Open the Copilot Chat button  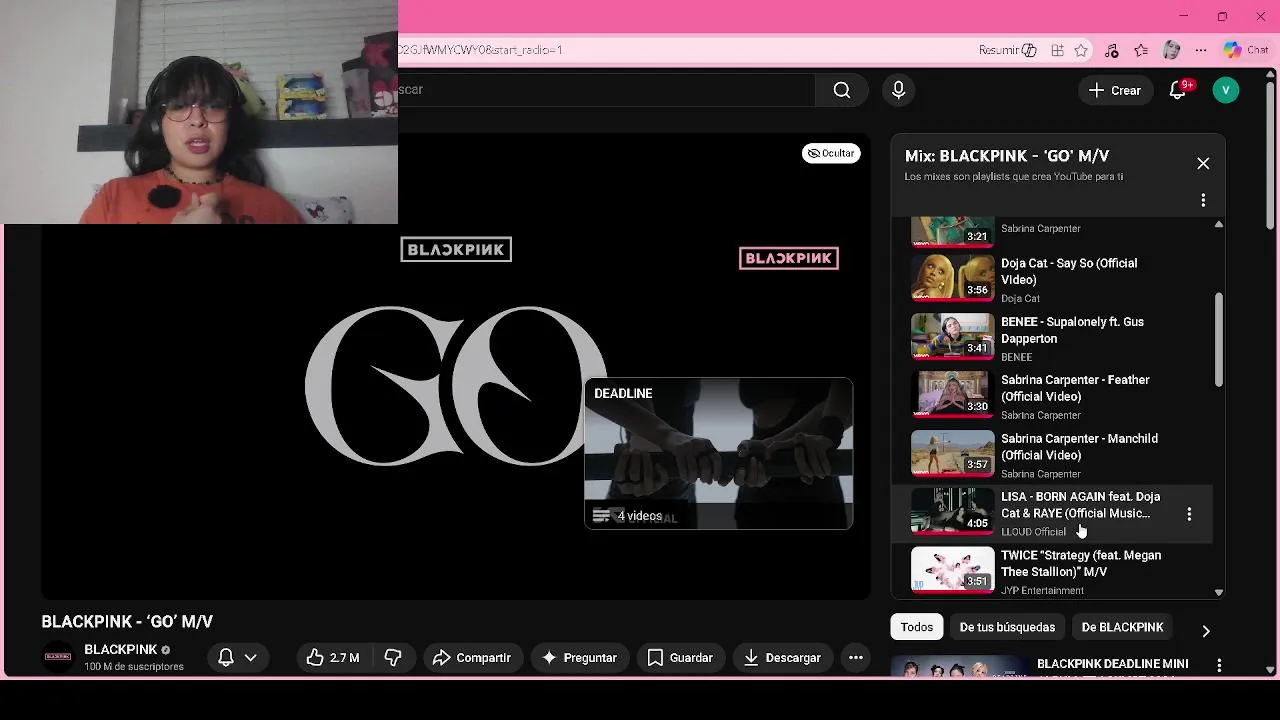pyautogui.click(x=1247, y=50)
